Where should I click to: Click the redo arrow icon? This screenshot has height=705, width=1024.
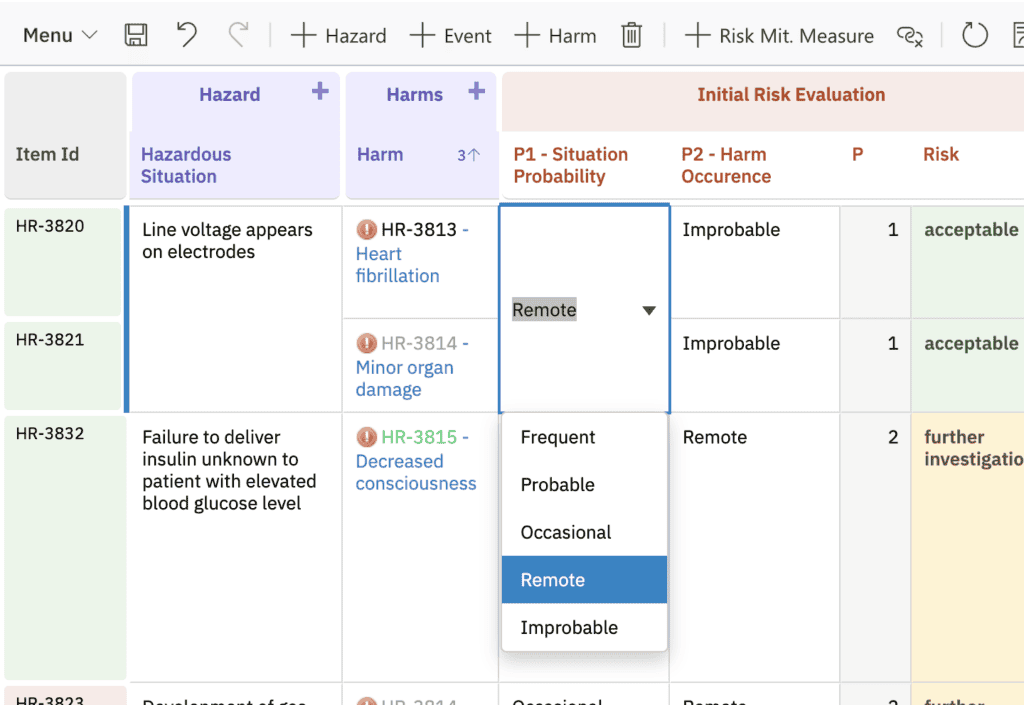(238, 35)
